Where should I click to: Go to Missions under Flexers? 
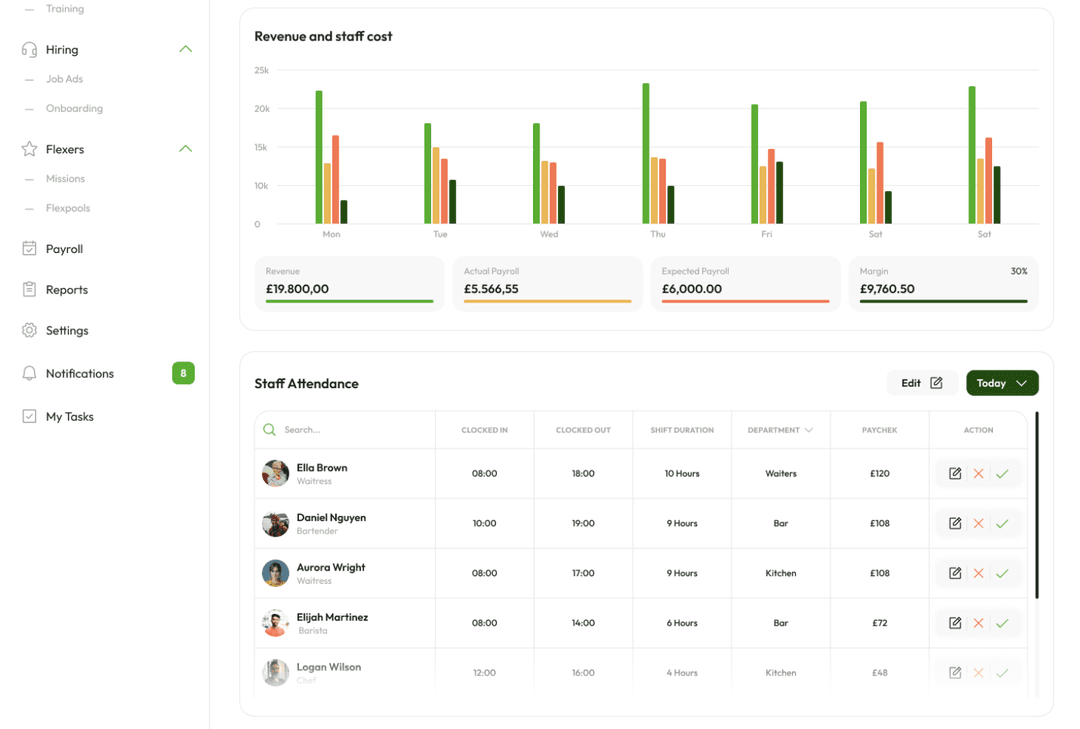[65, 179]
